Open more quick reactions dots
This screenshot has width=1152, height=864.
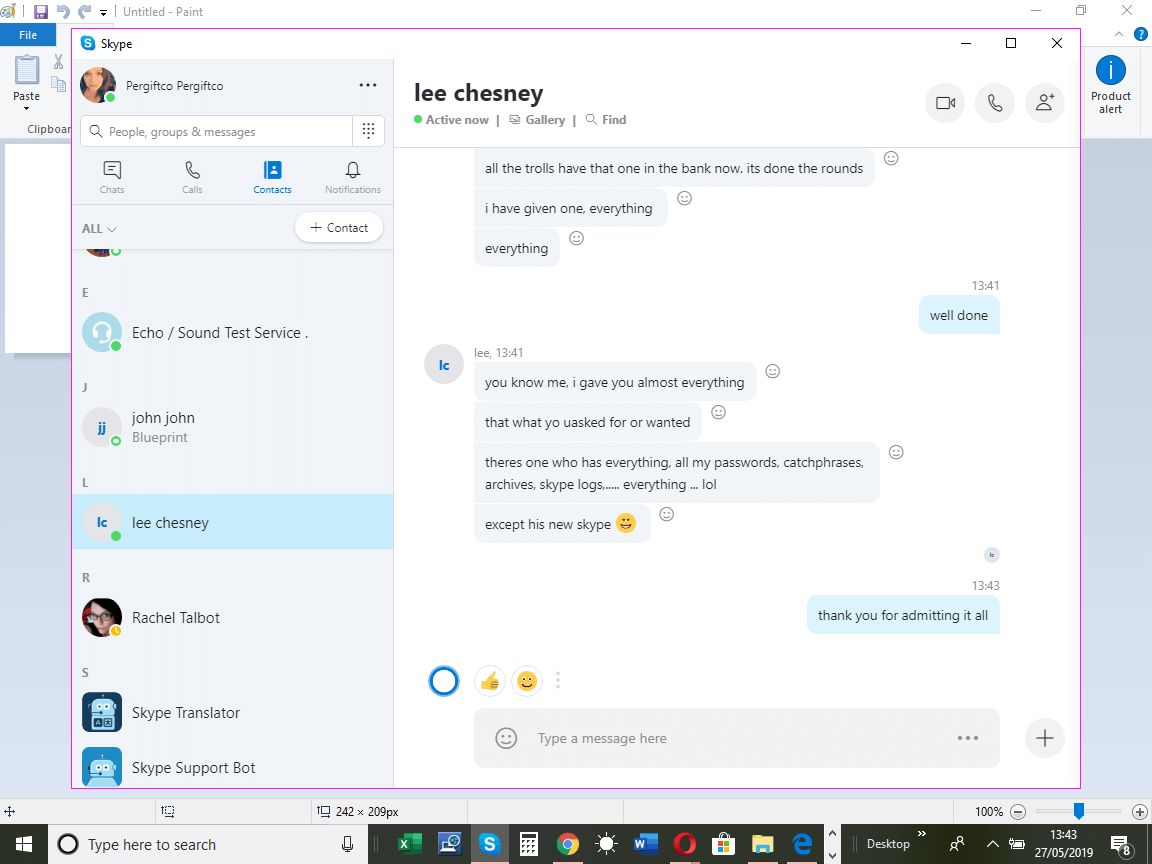[558, 681]
